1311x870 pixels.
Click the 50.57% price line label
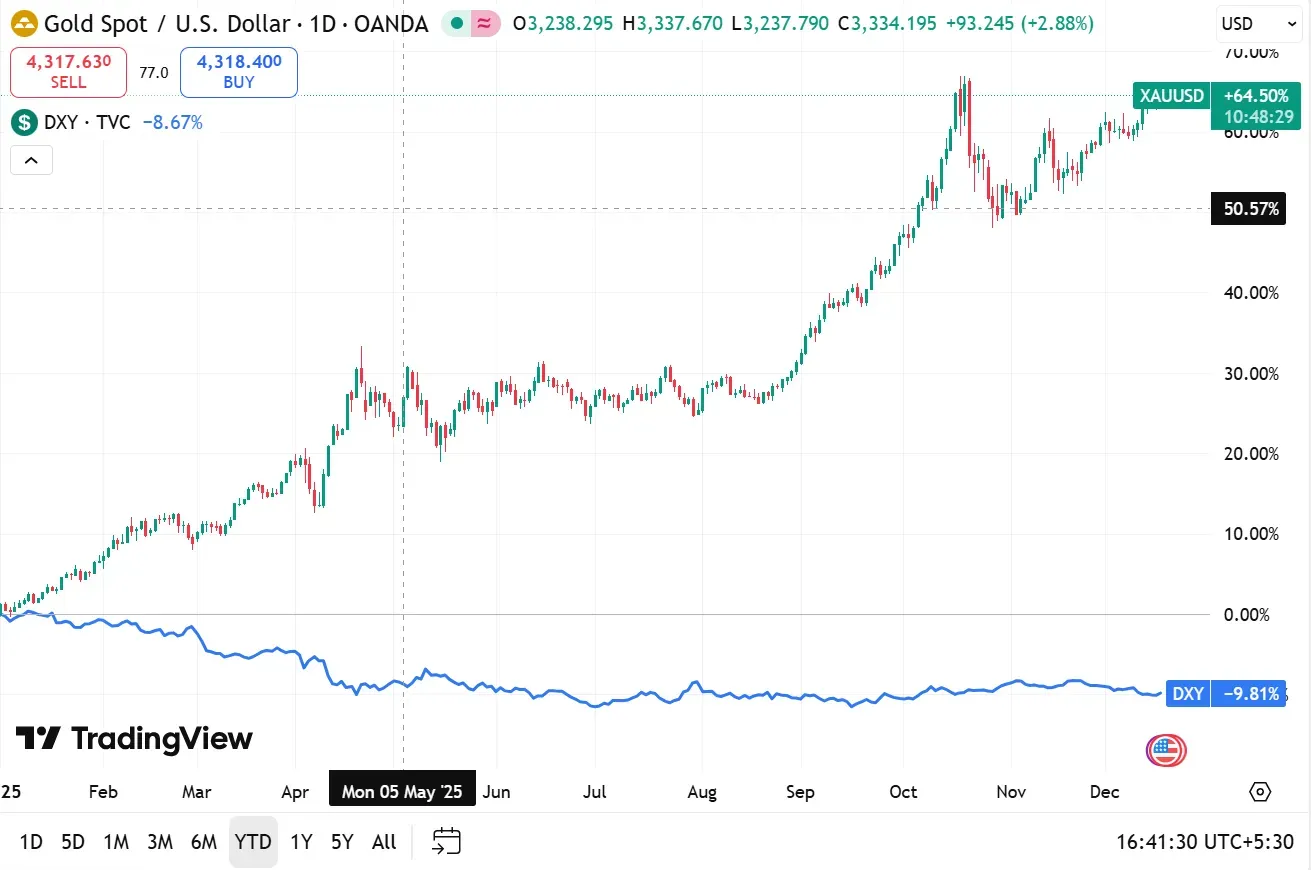(x=1248, y=209)
